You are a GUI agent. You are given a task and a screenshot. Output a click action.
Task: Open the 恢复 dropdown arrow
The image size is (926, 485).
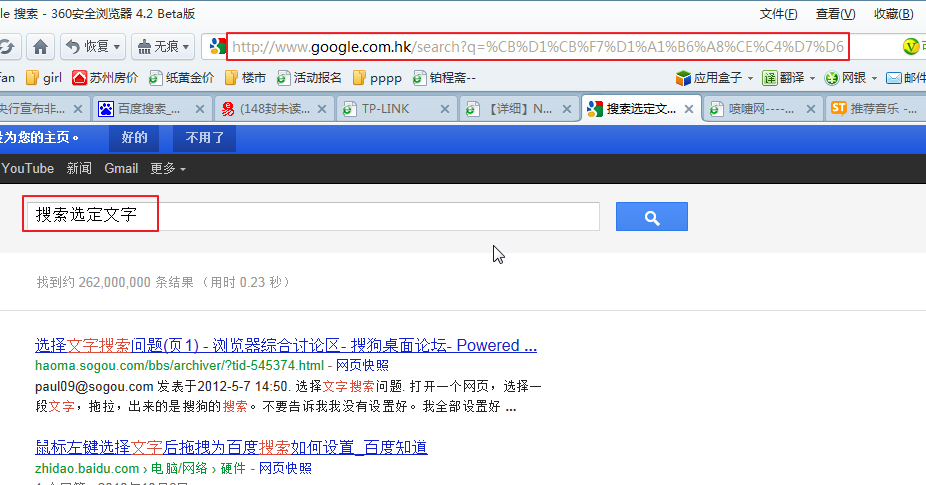pyautogui.click(x=117, y=47)
